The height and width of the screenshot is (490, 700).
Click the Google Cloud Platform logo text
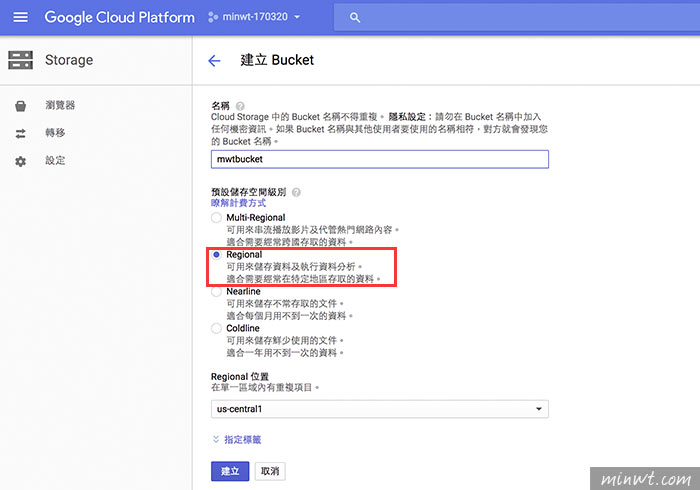pyautogui.click(x=120, y=17)
